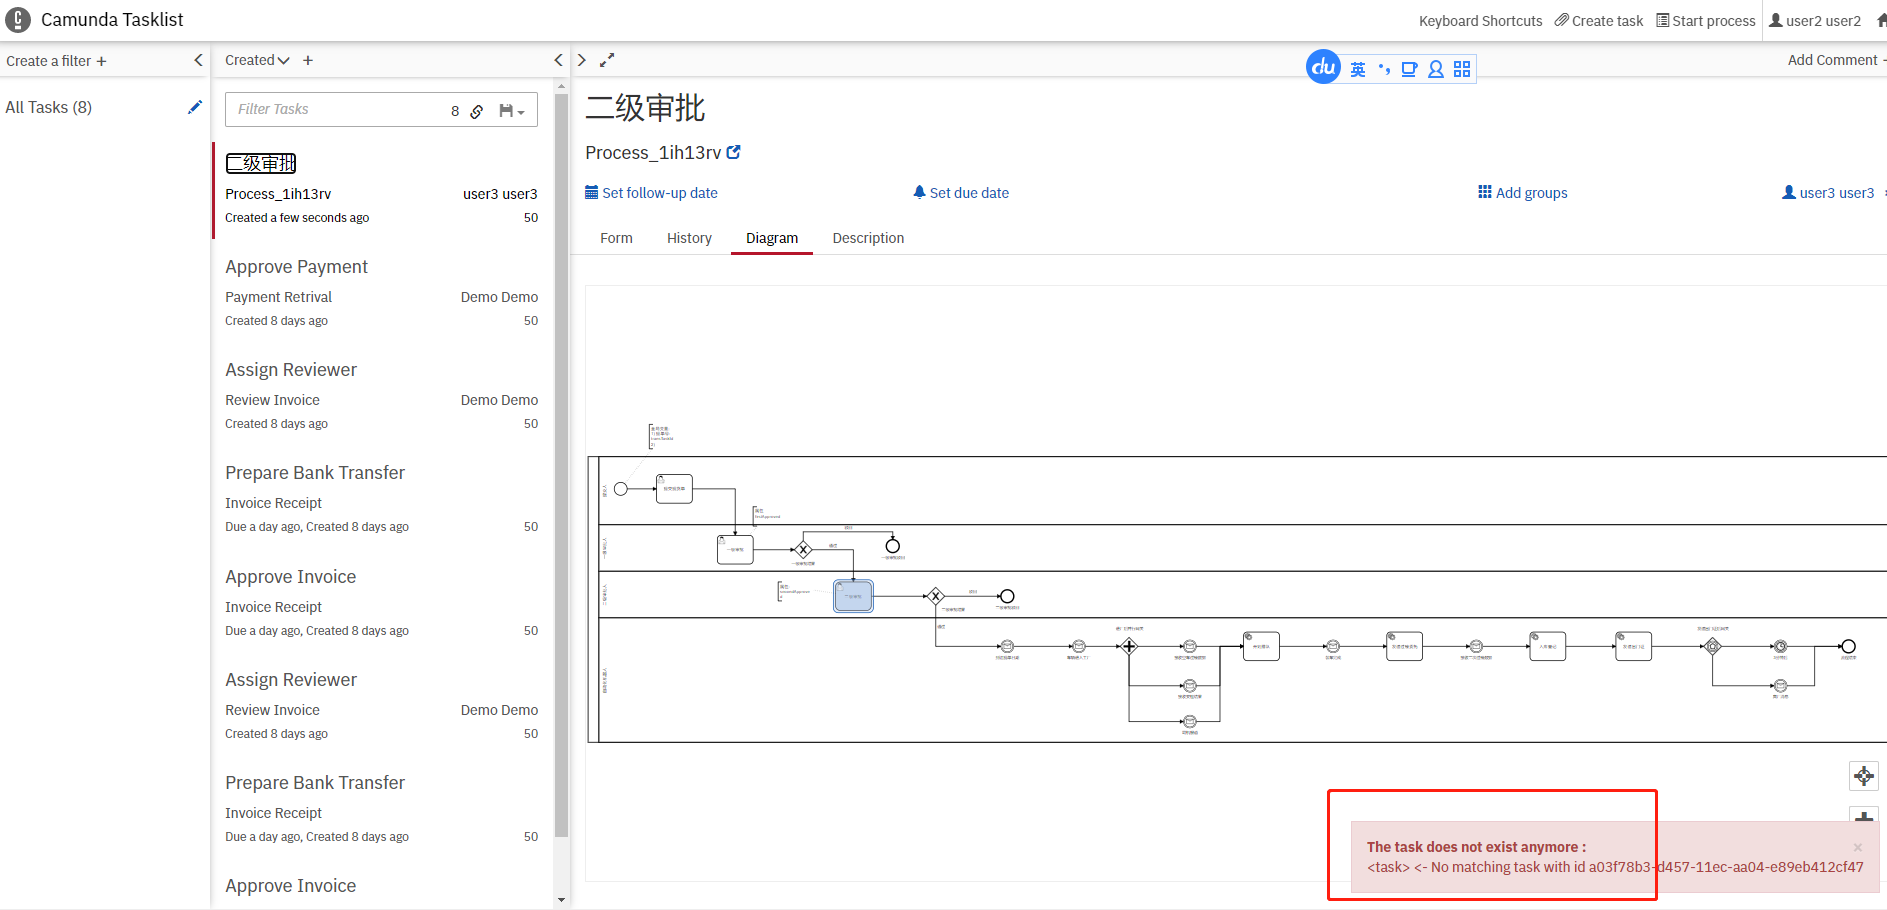Click Add groups
The image size is (1887, 910).
(1523, 193)
